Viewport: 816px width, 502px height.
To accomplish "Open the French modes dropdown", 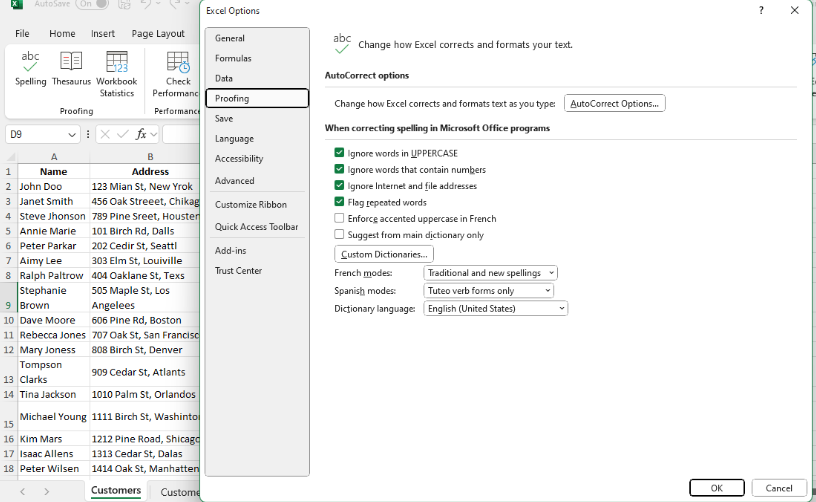I will [490, 273].
